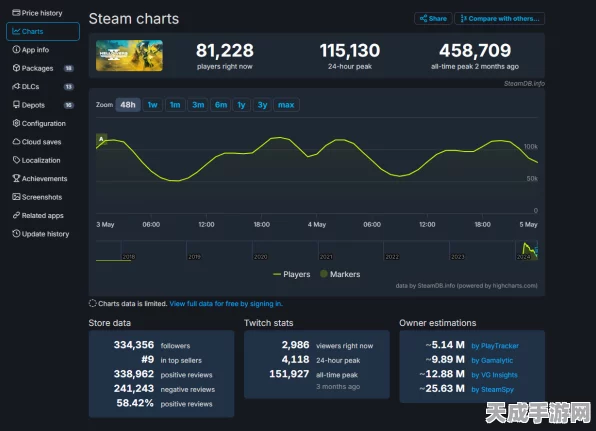Set chart zoom to 48h
Image resolution: width=596 pixels, height=431 pixels.
(128, 105)
